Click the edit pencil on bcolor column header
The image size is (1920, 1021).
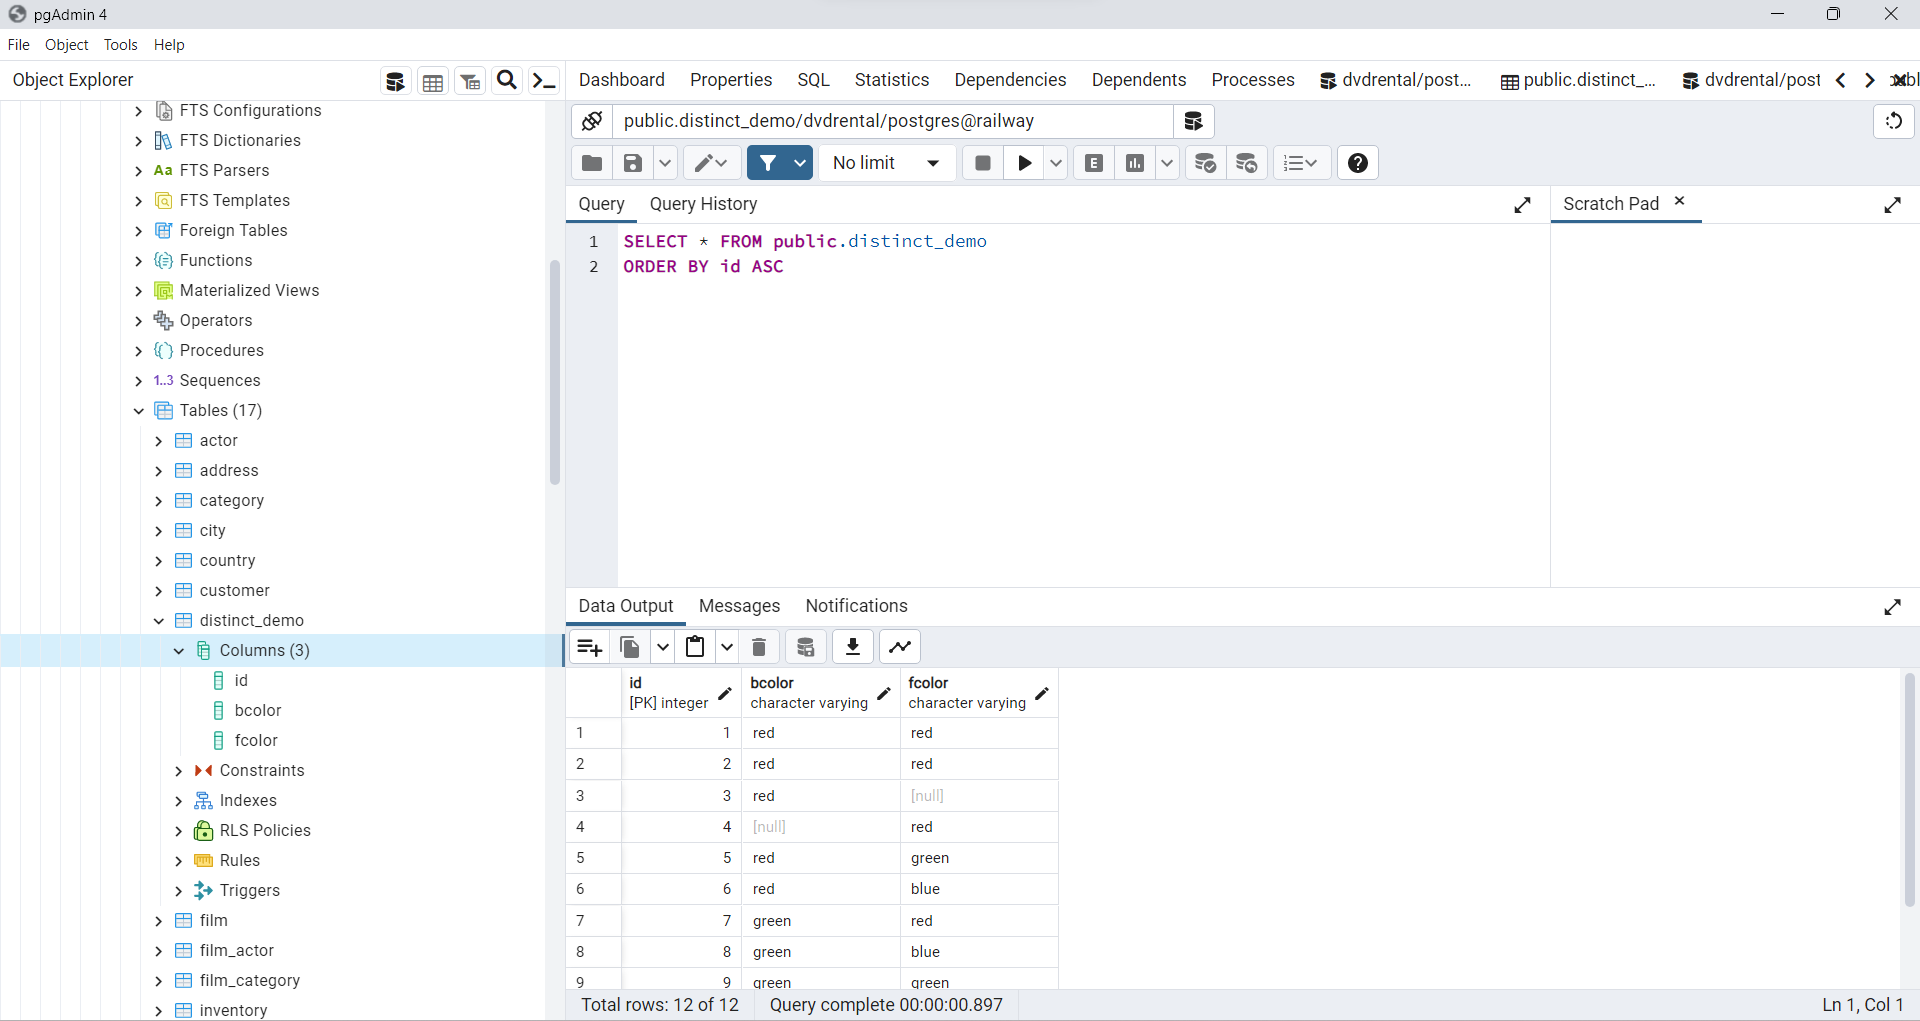click(x=884, y=693)
